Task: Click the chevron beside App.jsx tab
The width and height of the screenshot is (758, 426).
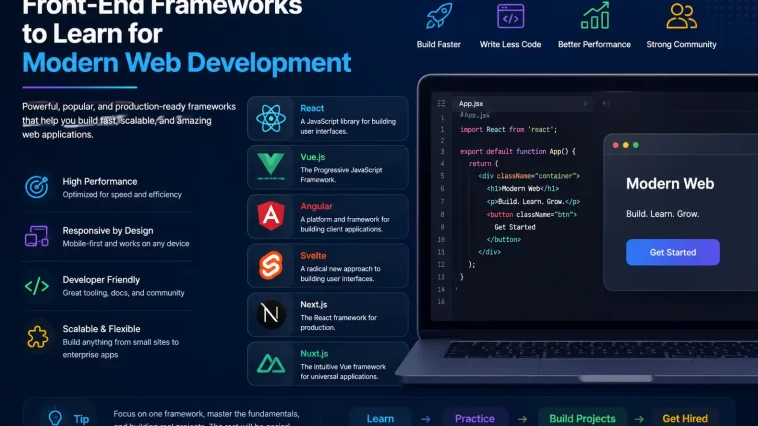Action: (x=585, y=103)
